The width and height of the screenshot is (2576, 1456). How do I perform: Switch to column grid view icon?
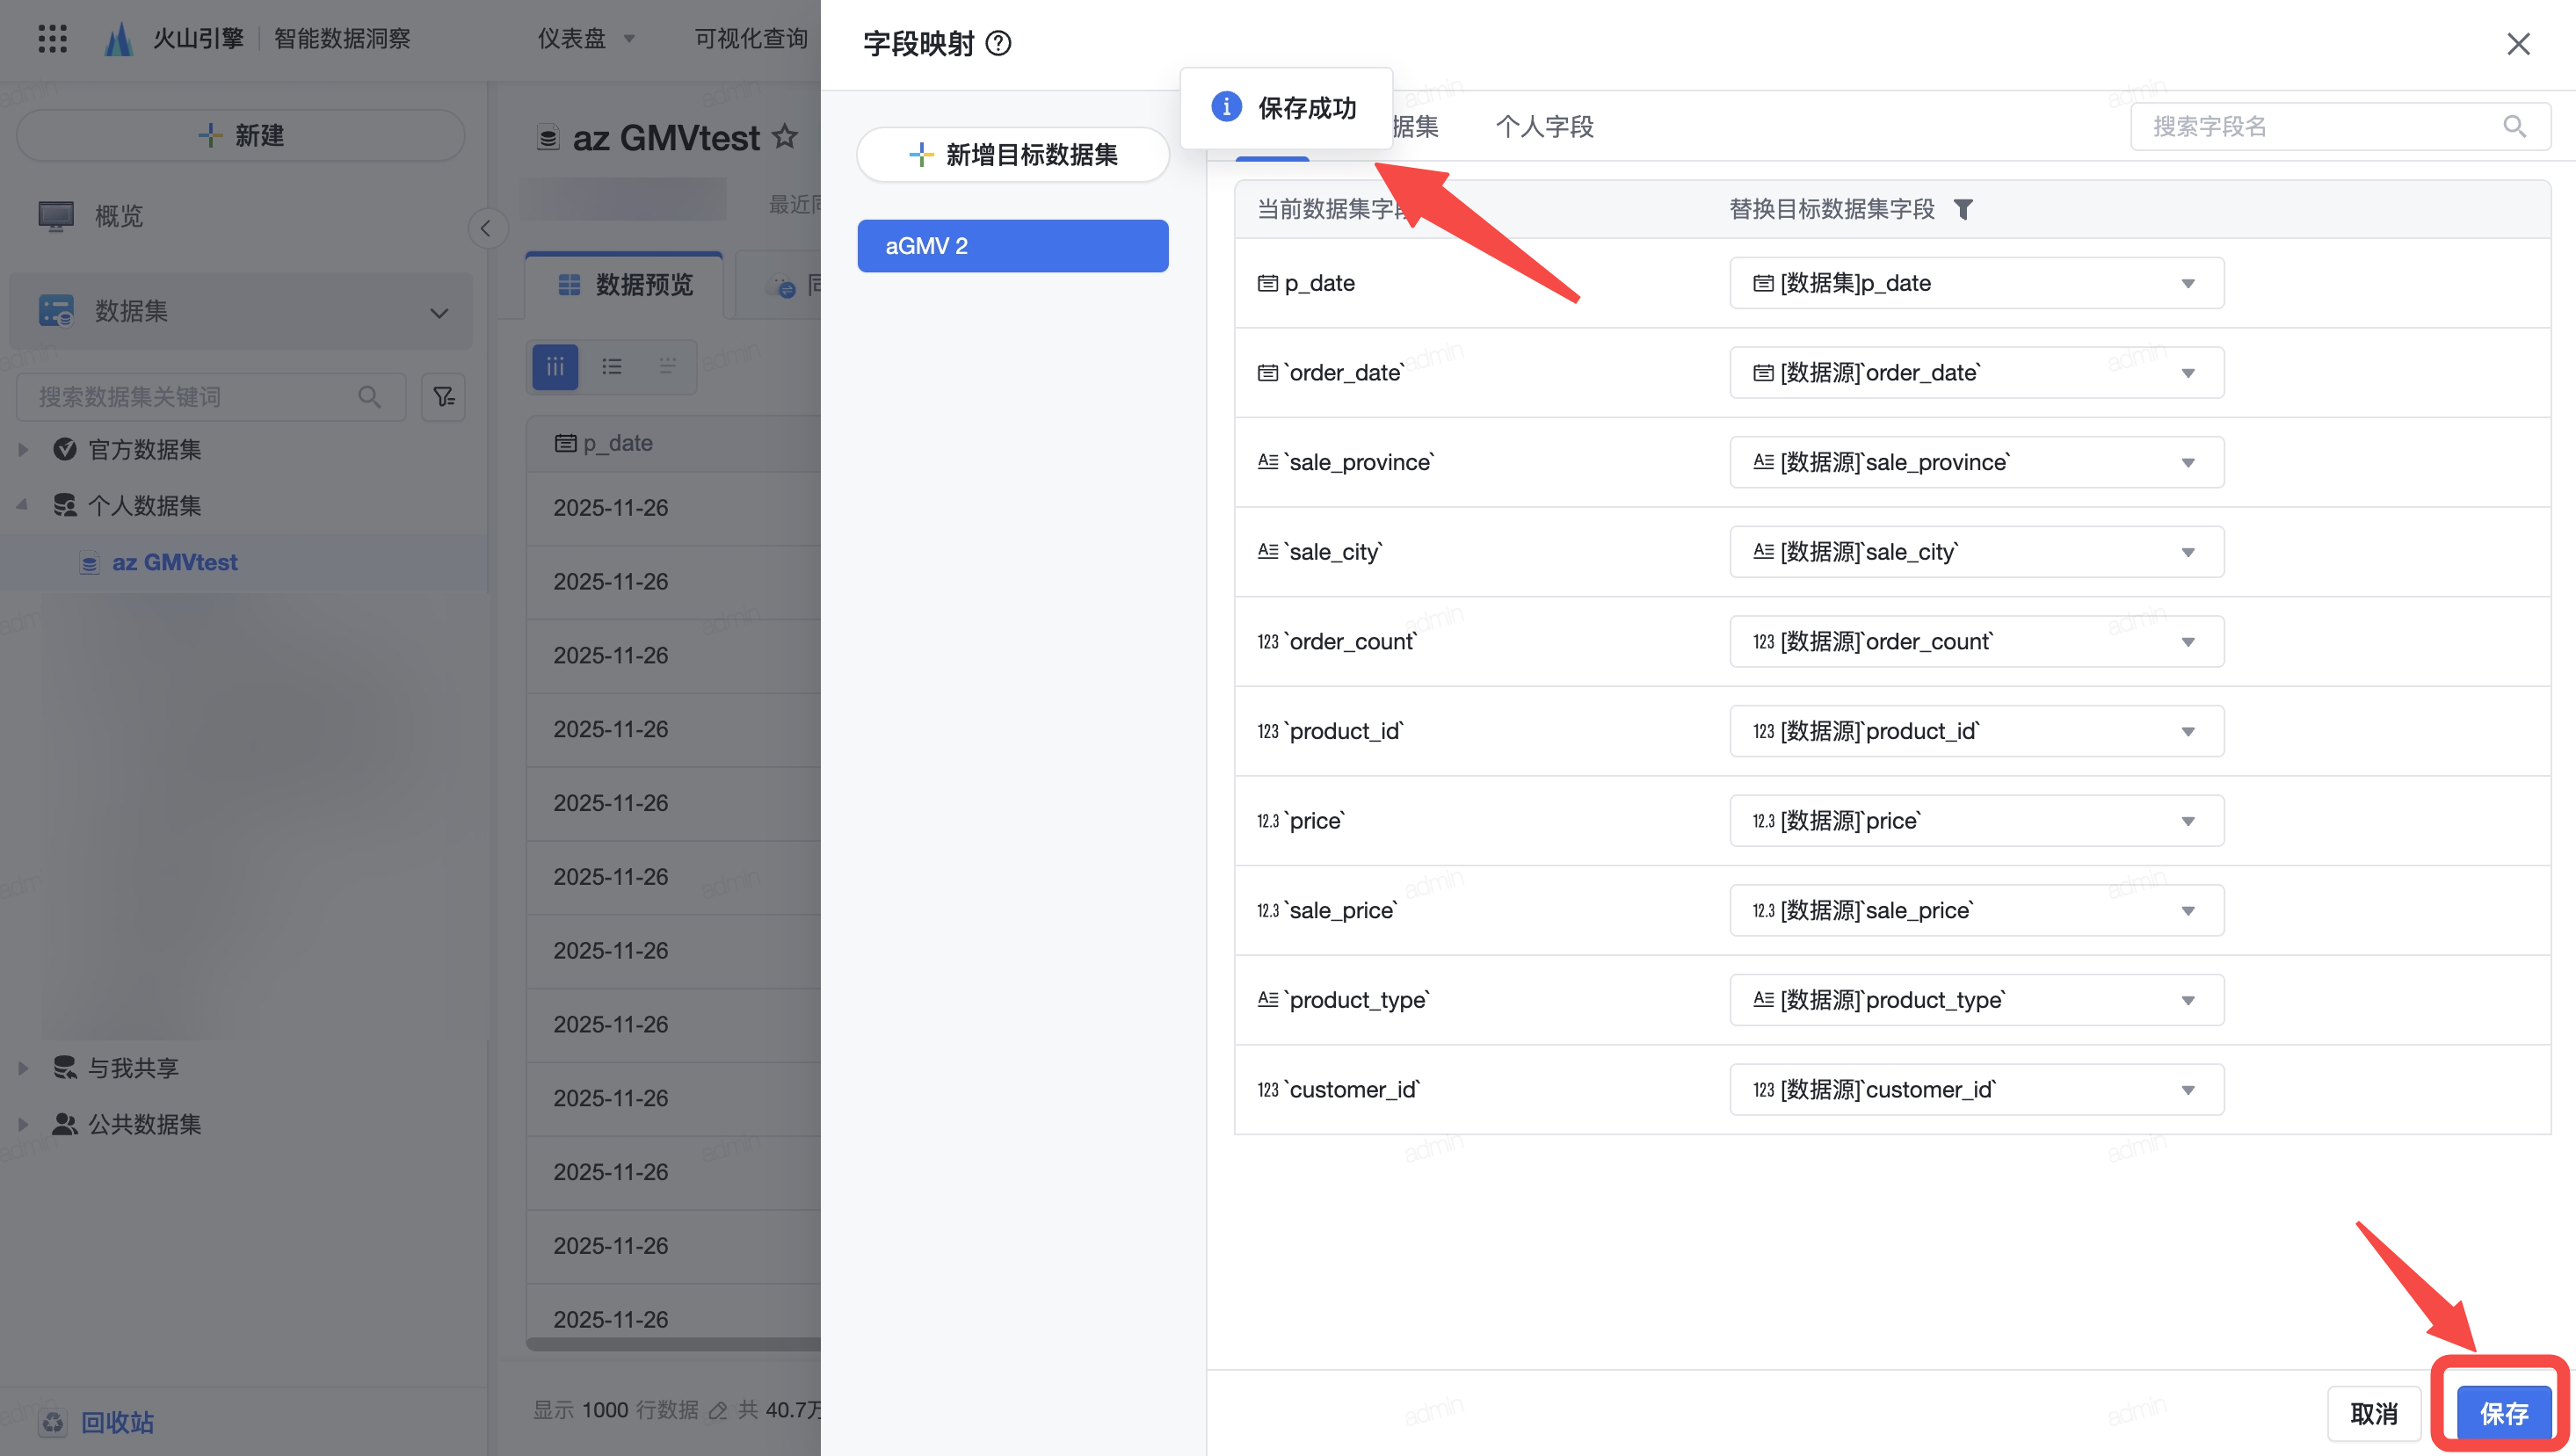click(555, 367)
